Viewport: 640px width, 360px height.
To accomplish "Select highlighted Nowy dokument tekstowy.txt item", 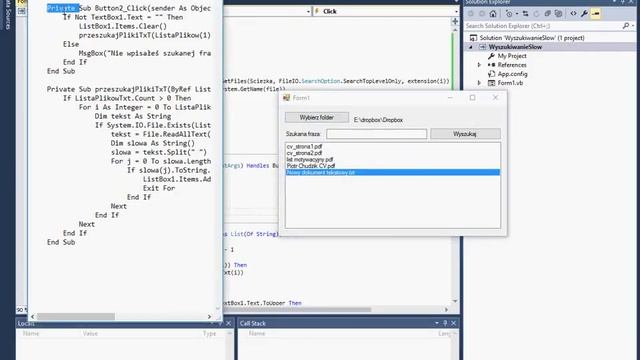I will [x=393, y=172].
